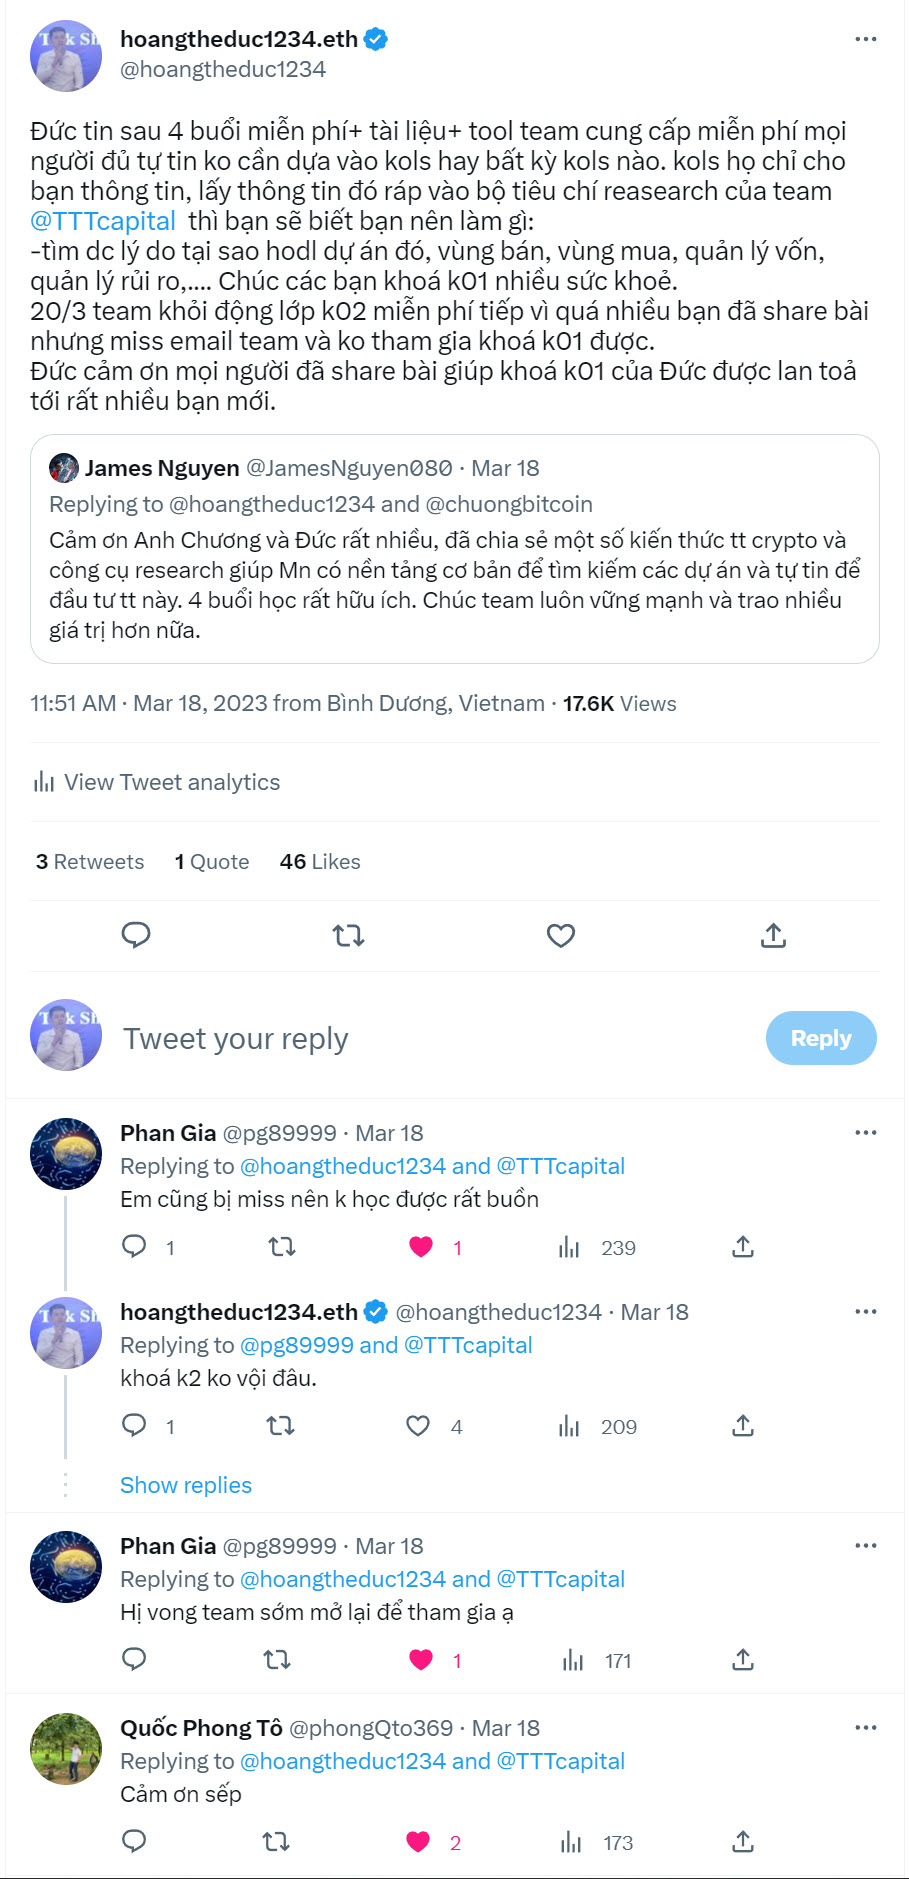The image size is (909, 1879).
Task: Open more options on Quốc Phong Tô's reply
Action: [x=865, y=1727]
